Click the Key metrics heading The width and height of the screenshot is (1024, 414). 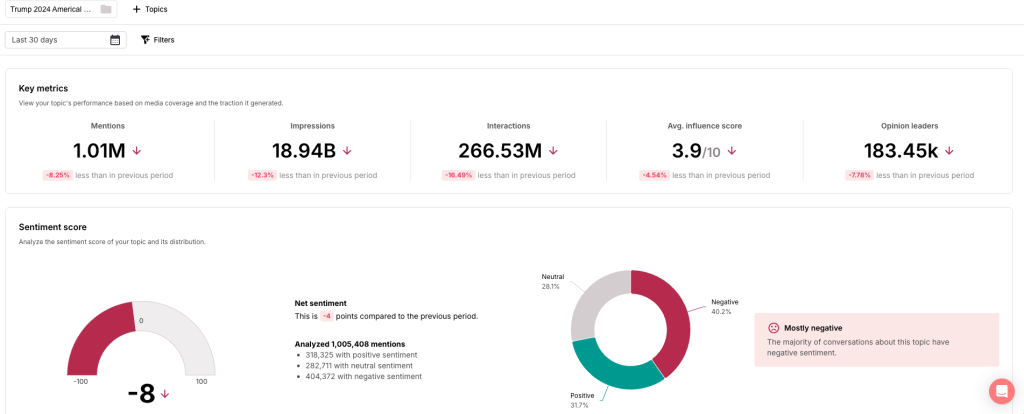click(43, 88)
